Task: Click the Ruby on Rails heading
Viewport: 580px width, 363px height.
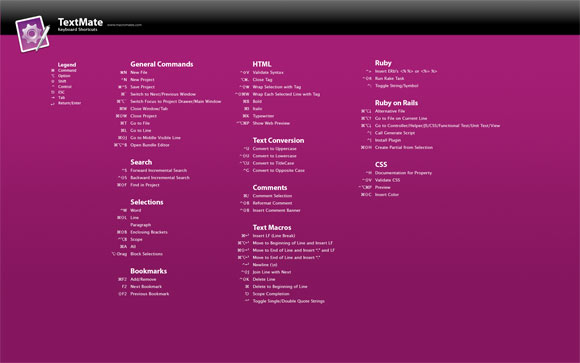Action: click(x=396, y=103)
